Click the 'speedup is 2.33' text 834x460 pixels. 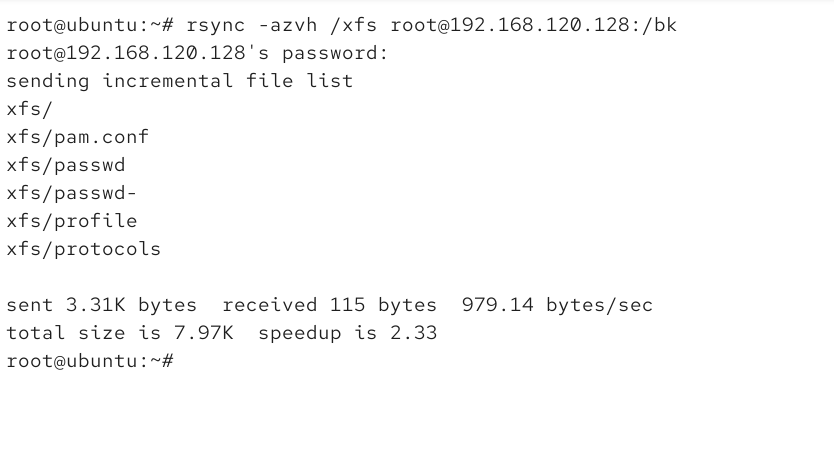pos(347,333)
